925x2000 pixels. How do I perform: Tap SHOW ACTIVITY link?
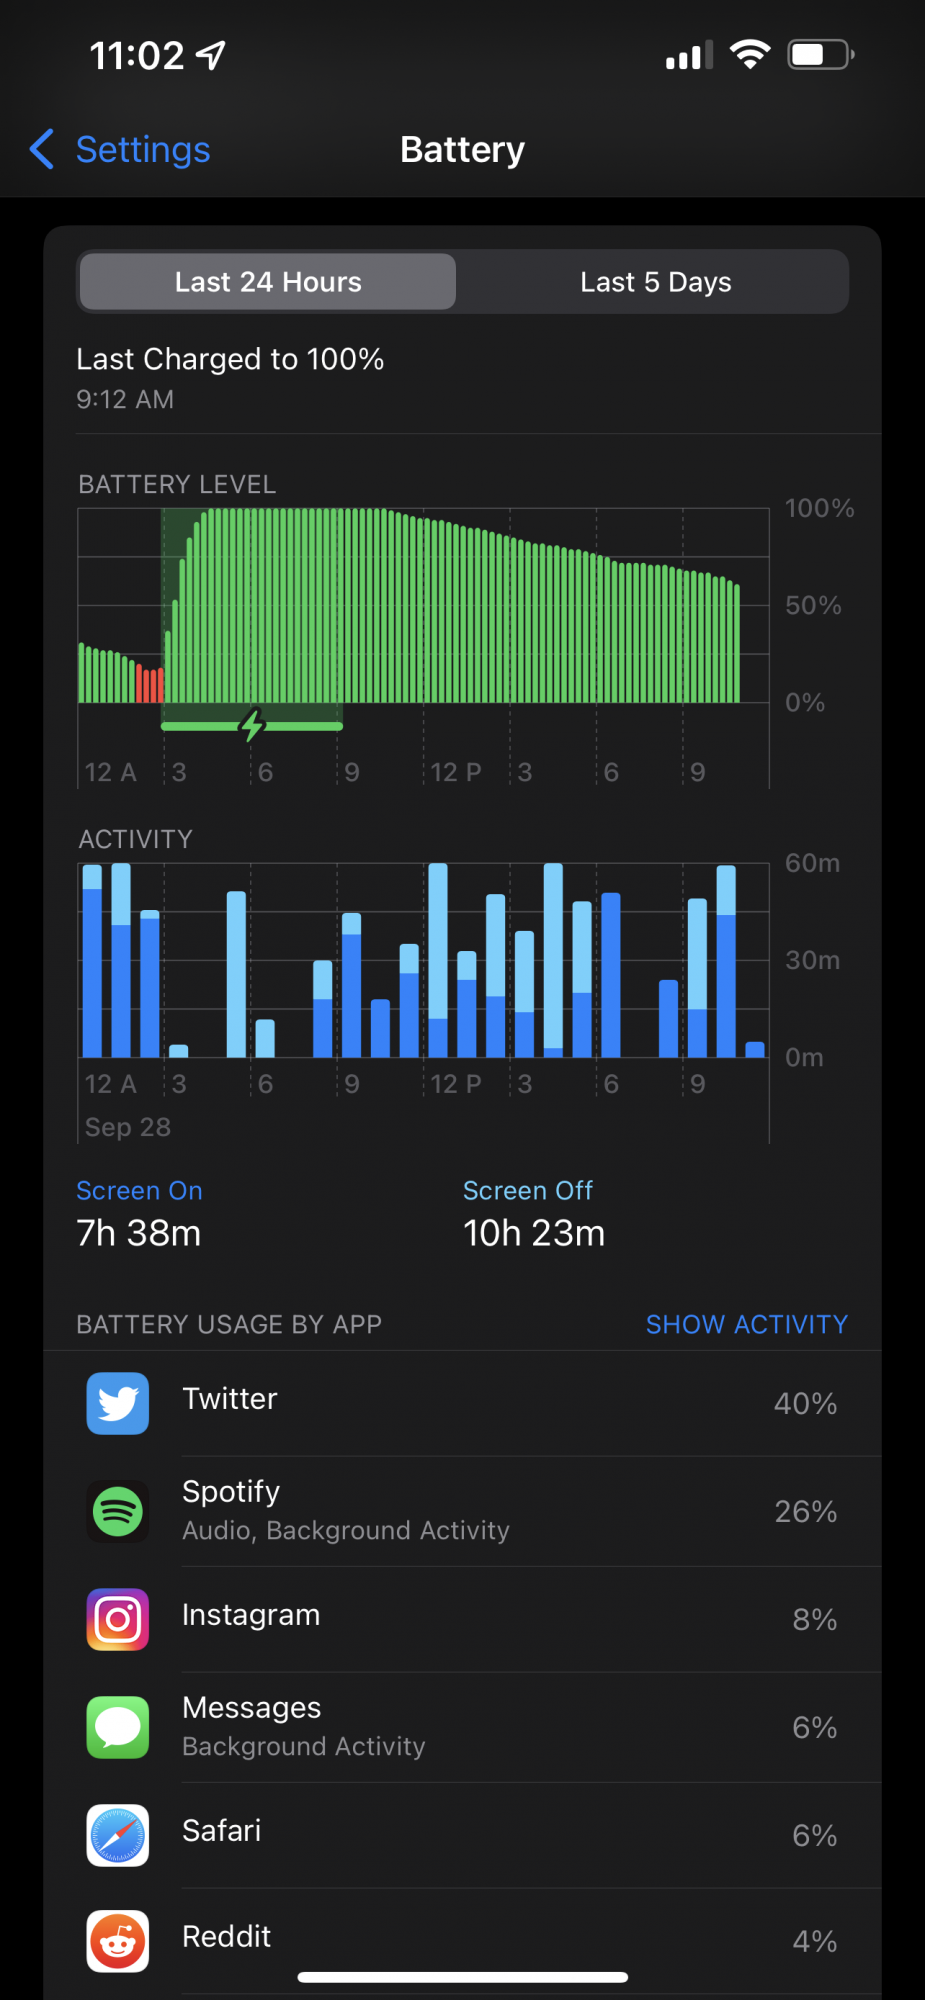pos(746,1324)
